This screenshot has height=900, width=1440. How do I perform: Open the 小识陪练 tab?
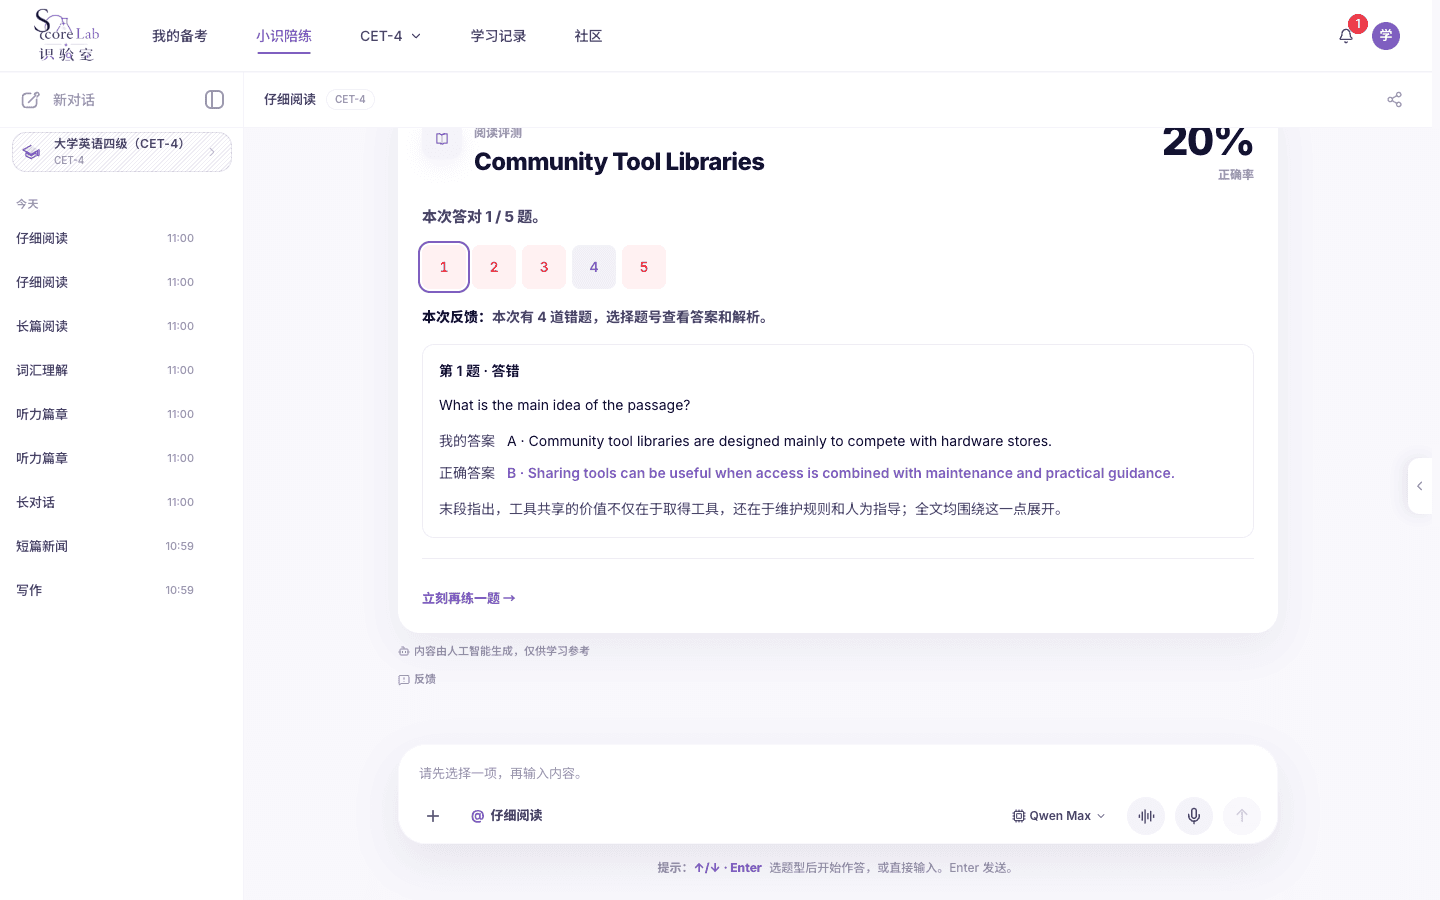click(284, 36)
